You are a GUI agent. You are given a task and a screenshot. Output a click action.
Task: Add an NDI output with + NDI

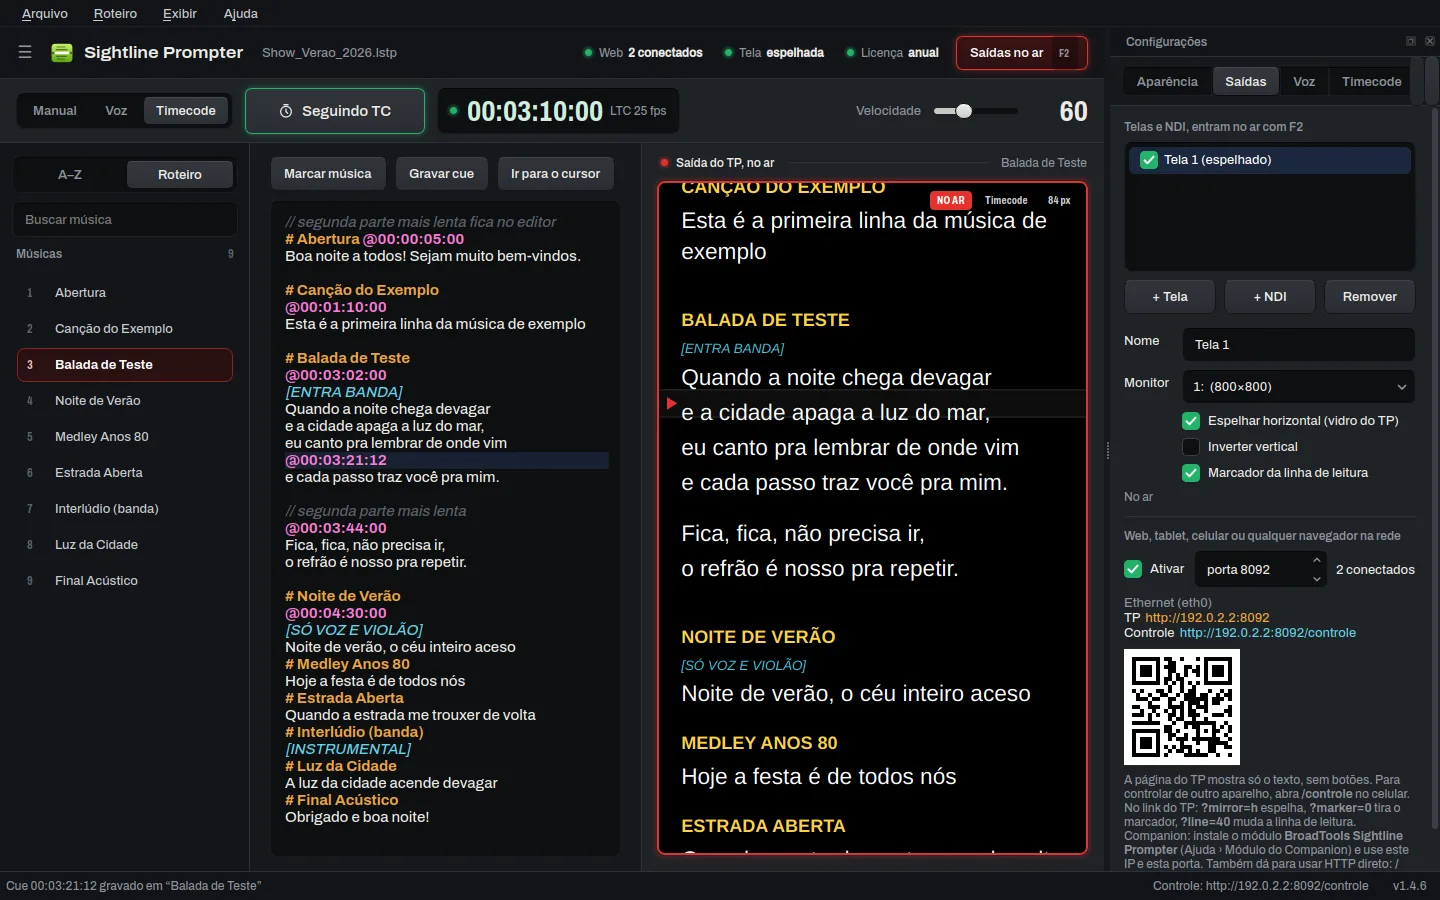point(1270,297)
